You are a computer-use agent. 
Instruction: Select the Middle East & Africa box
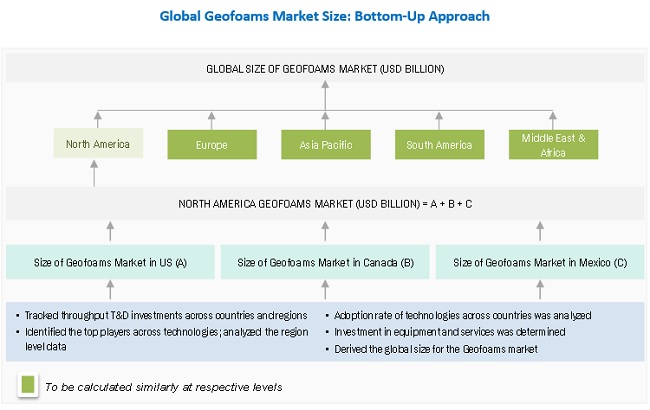click(554, 145)
